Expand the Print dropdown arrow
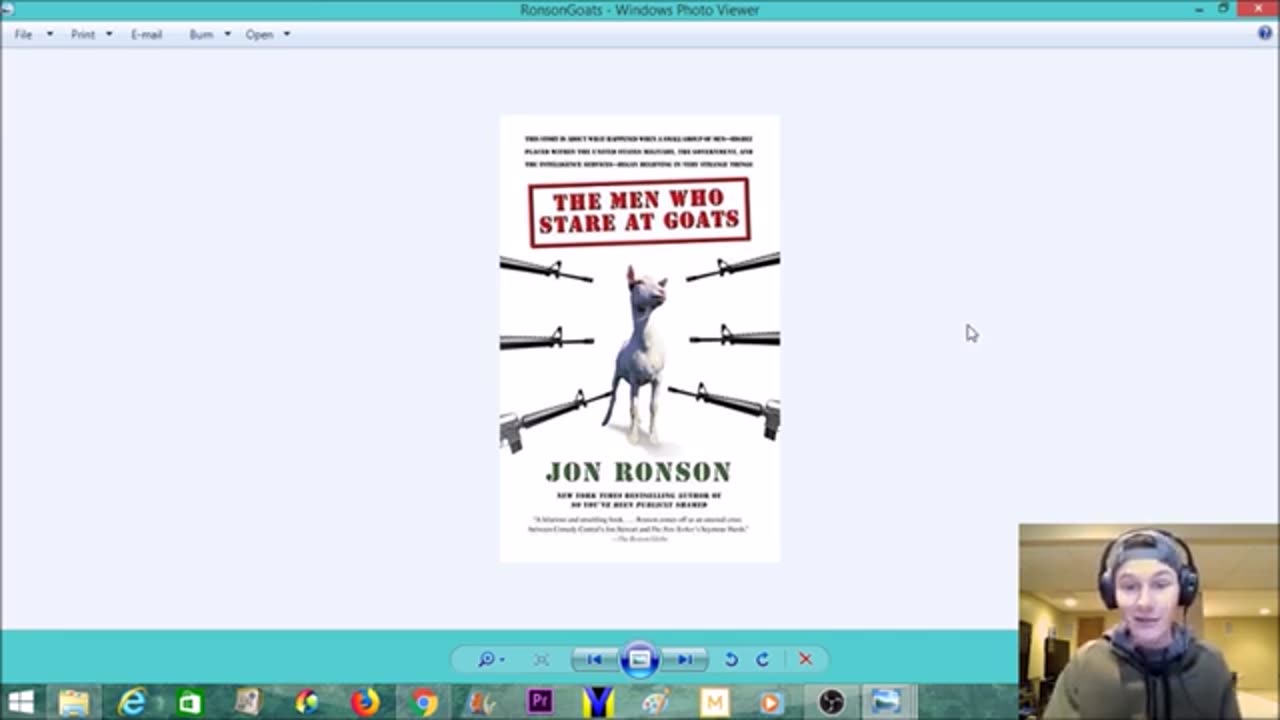 coord(109,34)
